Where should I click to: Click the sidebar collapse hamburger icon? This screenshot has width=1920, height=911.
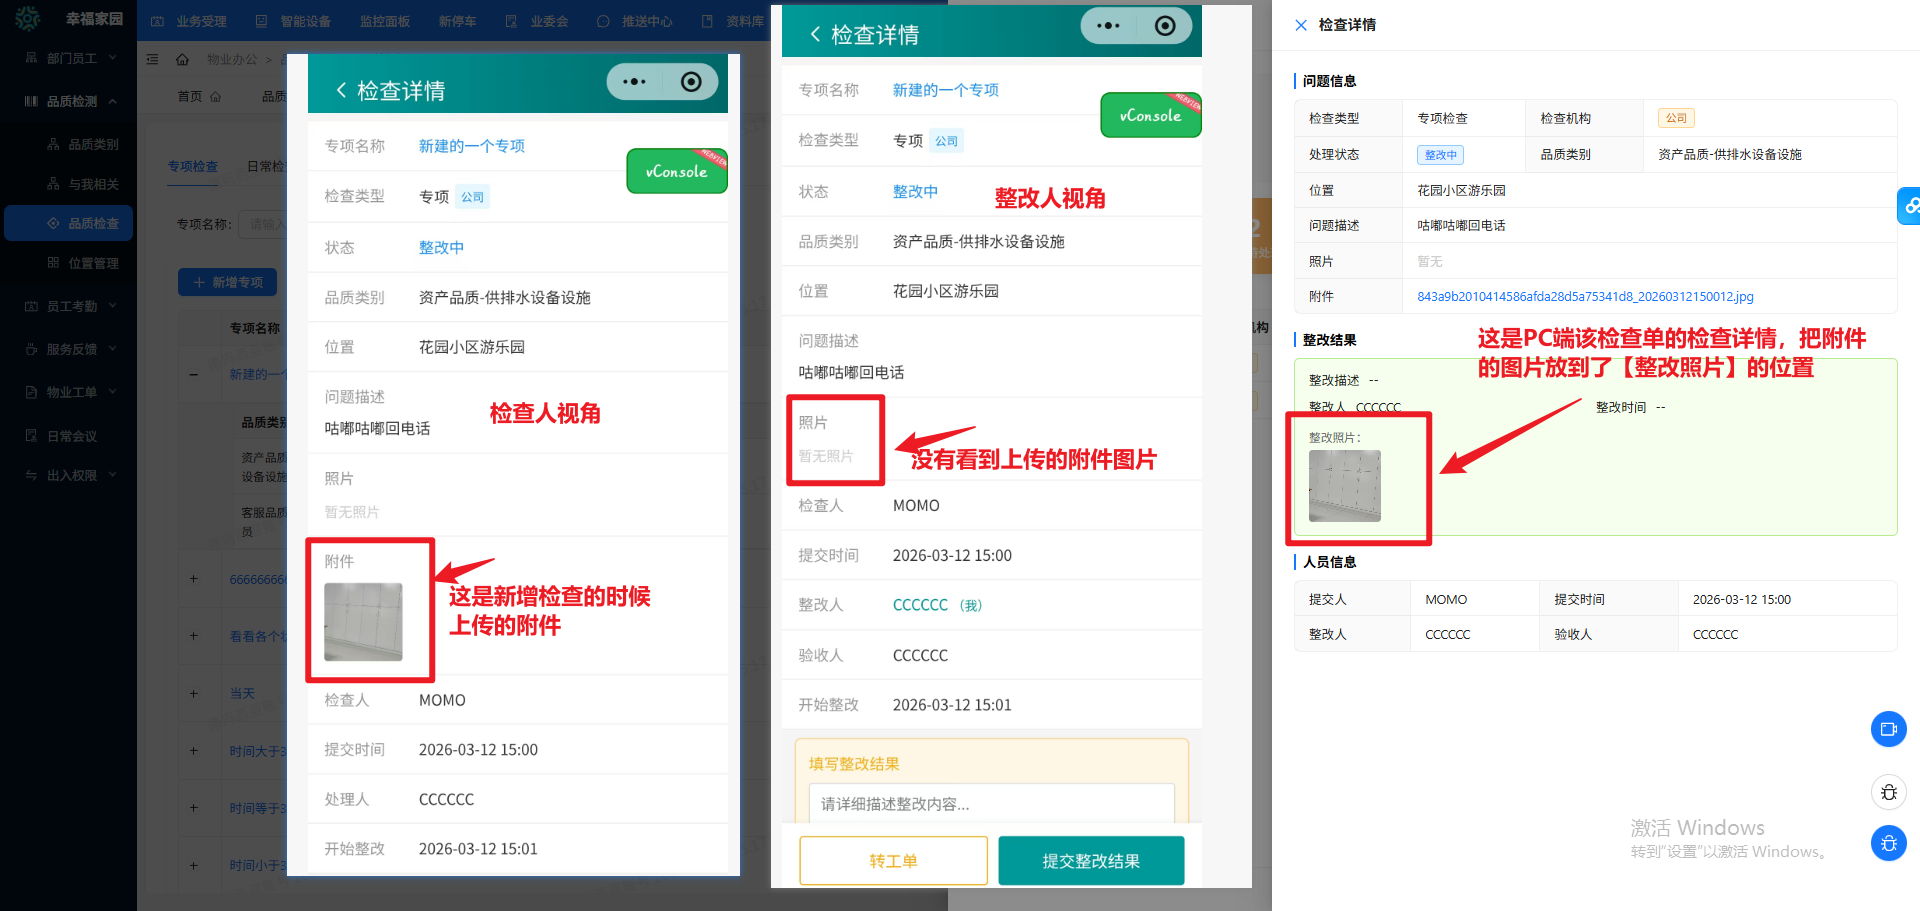[x=152, y=60]
